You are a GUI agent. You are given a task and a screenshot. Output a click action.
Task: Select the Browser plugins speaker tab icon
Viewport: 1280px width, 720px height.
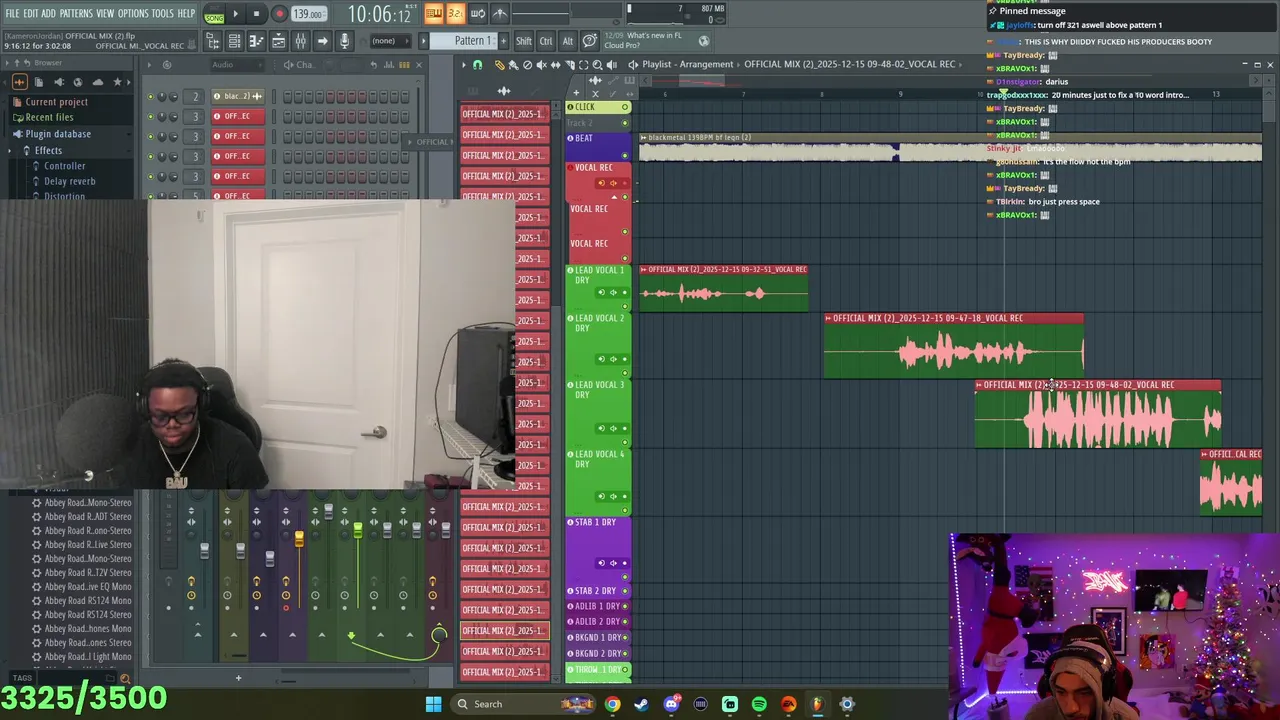[x=58, y=82]
